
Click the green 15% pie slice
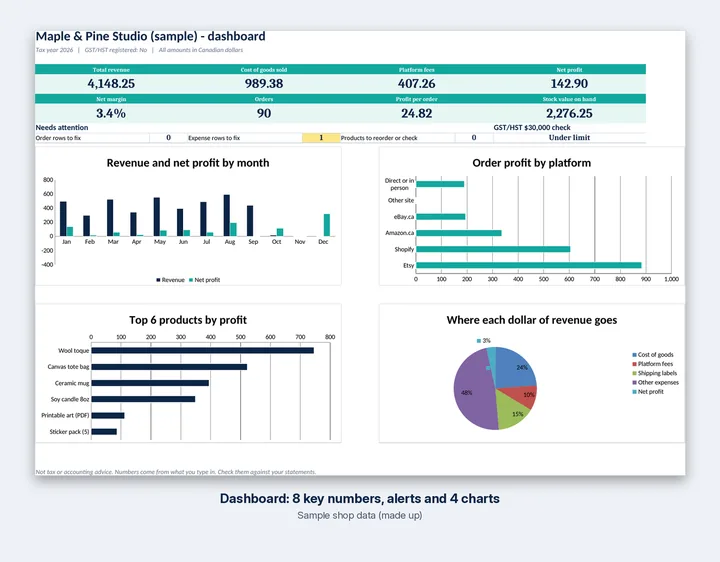click(x=511, y=411)
